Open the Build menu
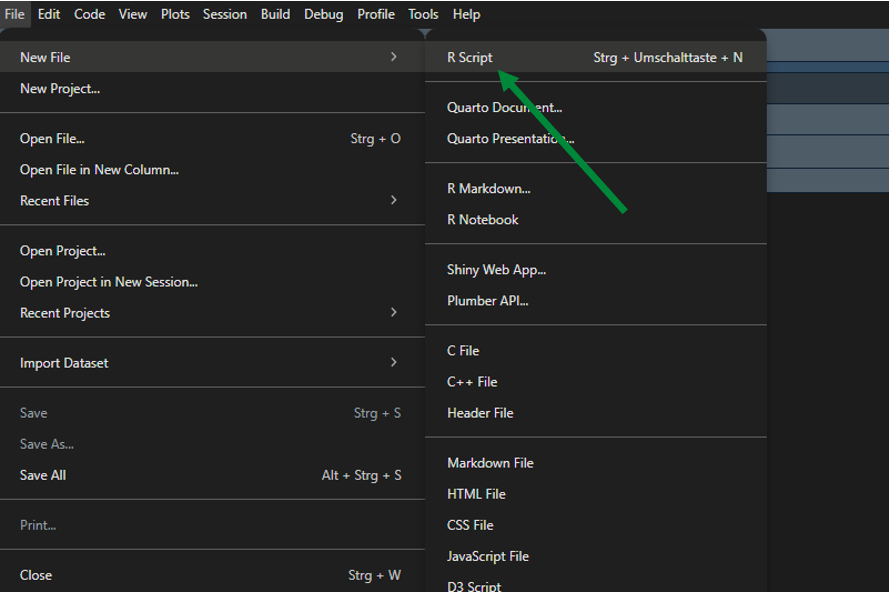The width and height of the screenshot is (889, 592). (x=276, y=14)
